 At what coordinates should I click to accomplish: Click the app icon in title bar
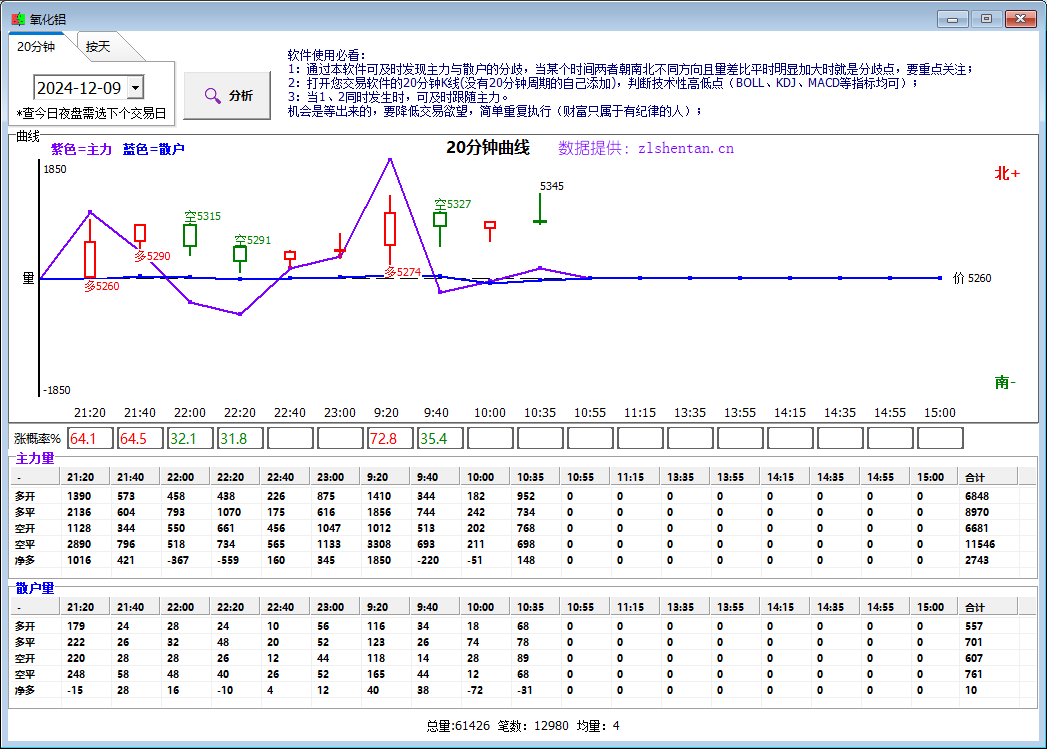(17, 18)
